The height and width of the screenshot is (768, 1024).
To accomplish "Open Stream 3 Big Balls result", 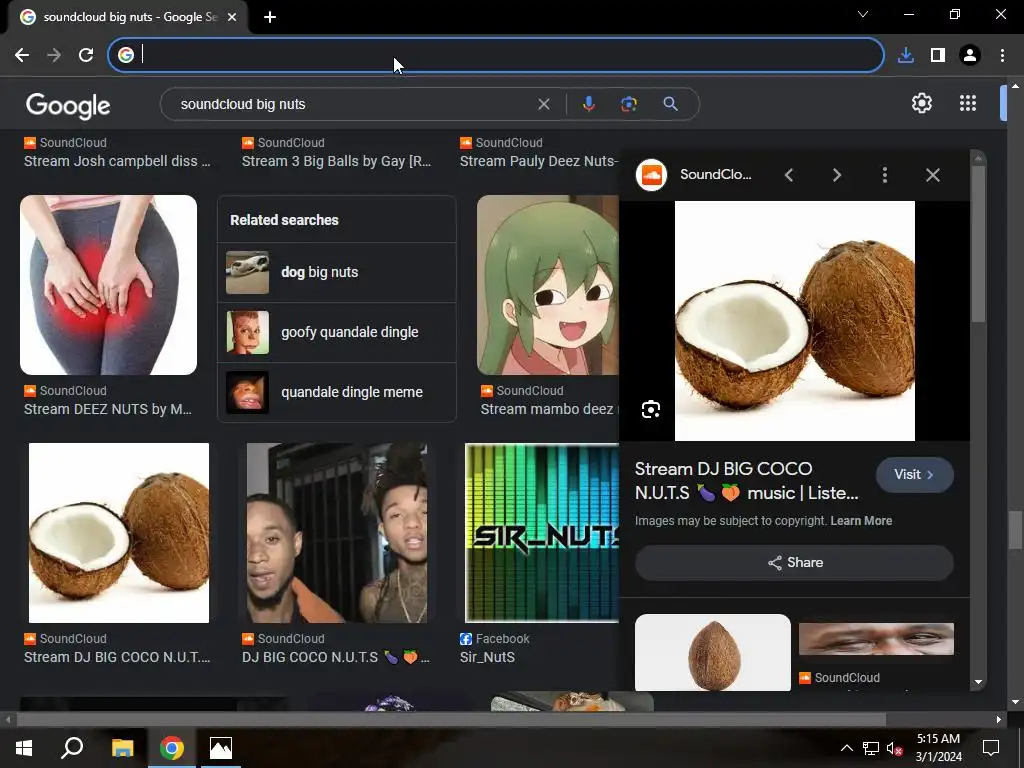I will 336,161.
